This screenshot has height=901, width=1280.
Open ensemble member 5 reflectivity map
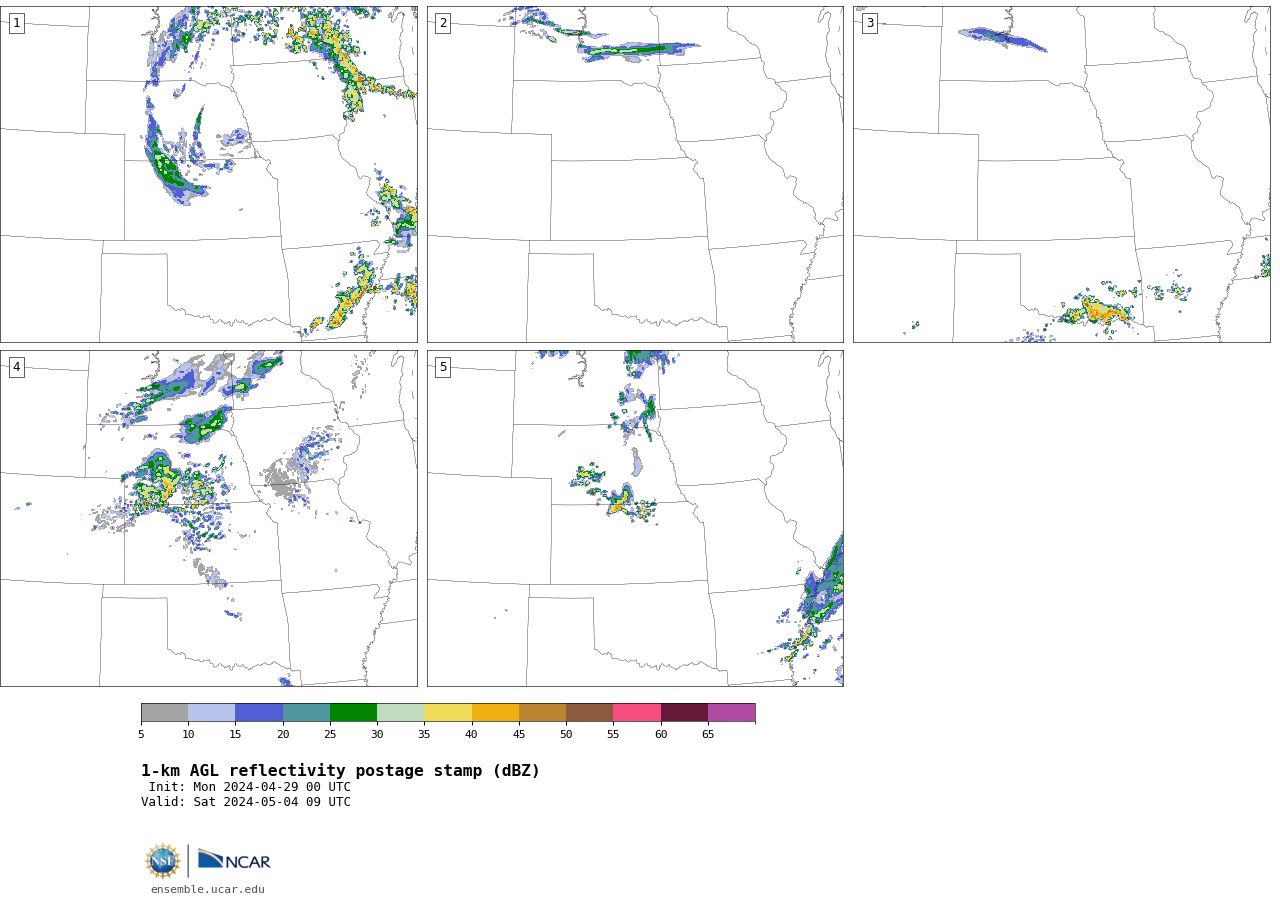coord(635,518)
